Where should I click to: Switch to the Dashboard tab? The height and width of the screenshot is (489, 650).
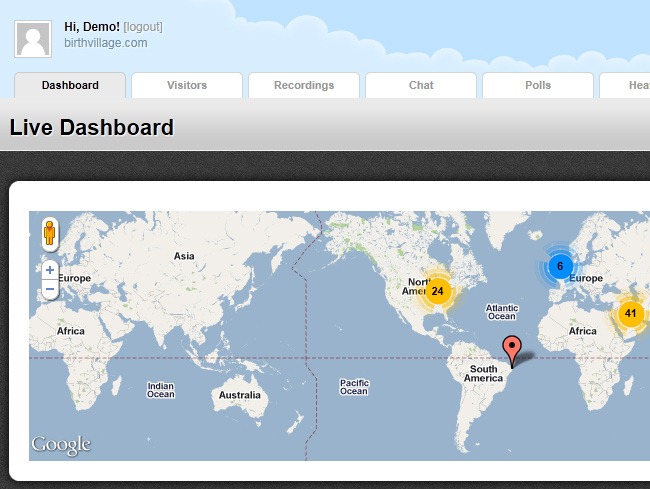pyautogui.click(x=70, y=85)
